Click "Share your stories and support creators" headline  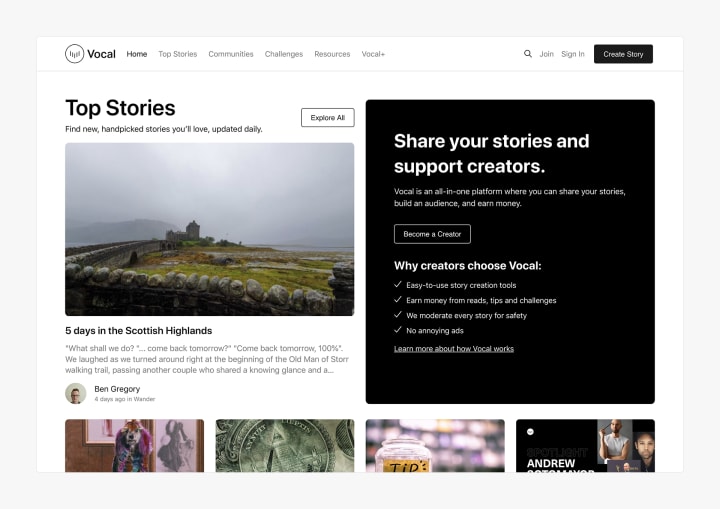[491, 153]
